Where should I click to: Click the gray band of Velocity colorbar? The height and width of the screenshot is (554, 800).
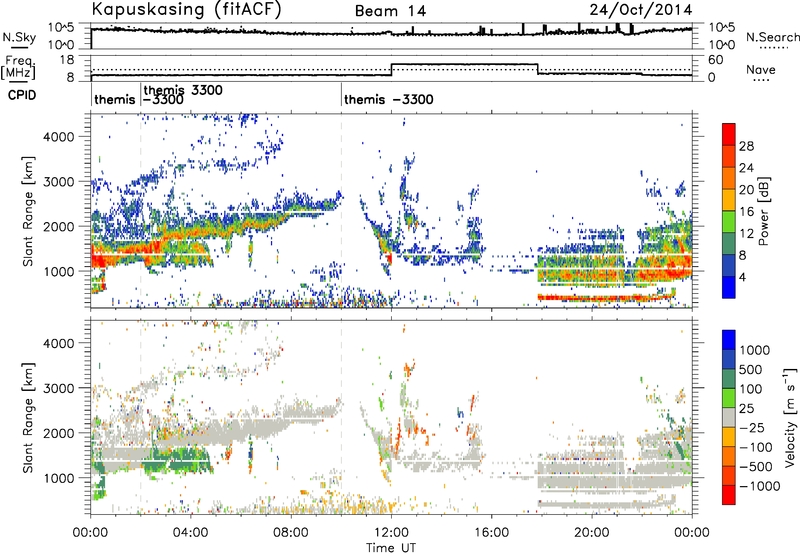tap(729, 417)
